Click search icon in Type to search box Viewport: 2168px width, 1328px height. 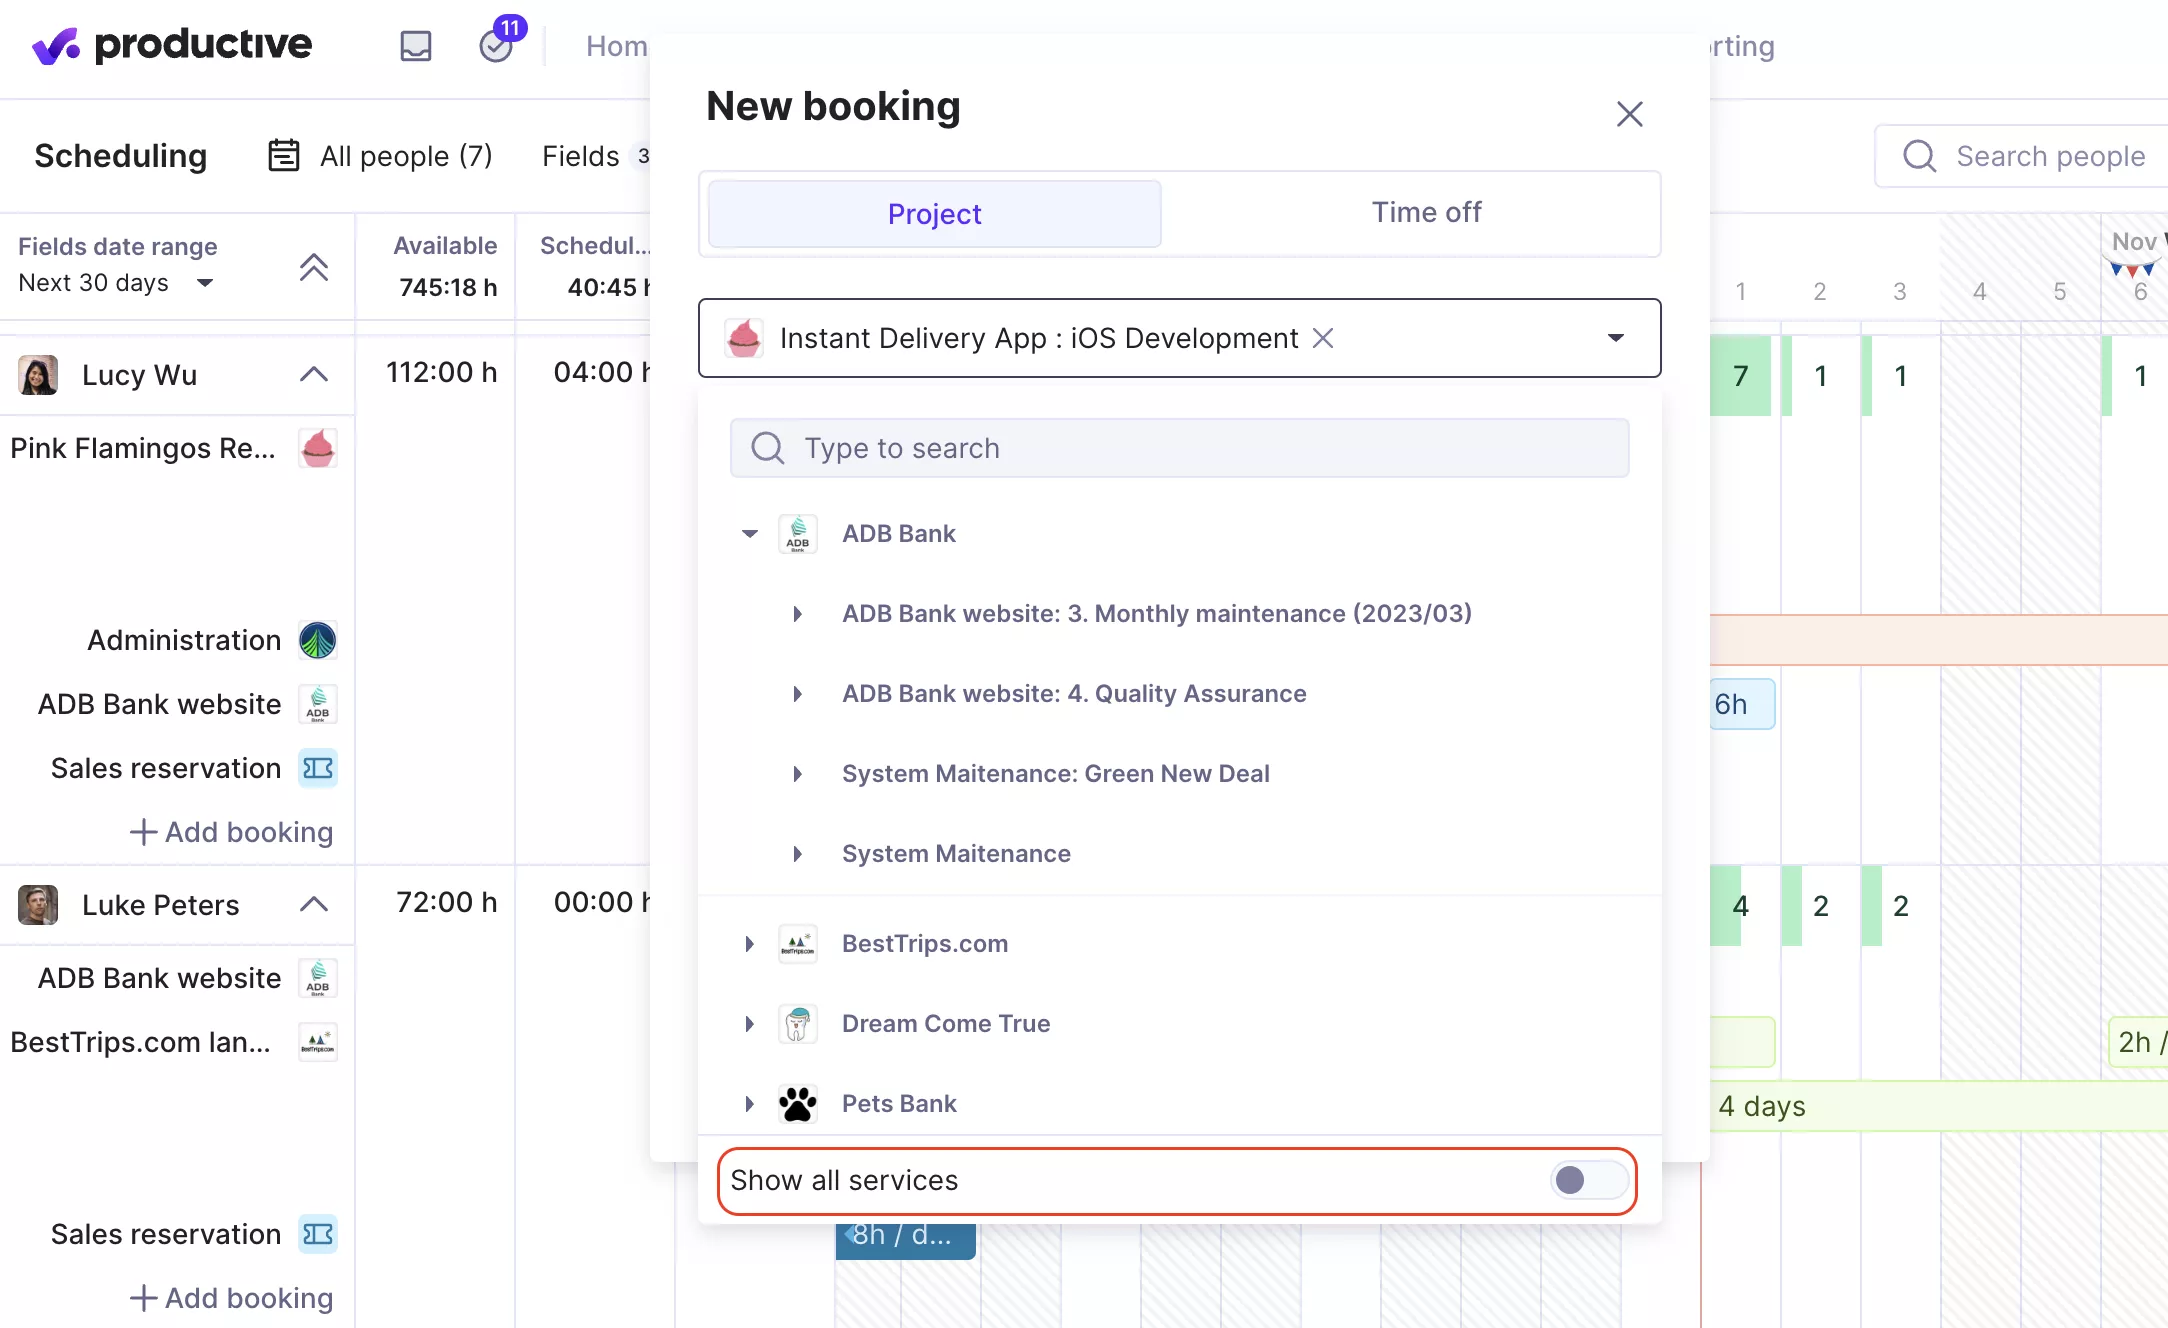pos(768,448)
